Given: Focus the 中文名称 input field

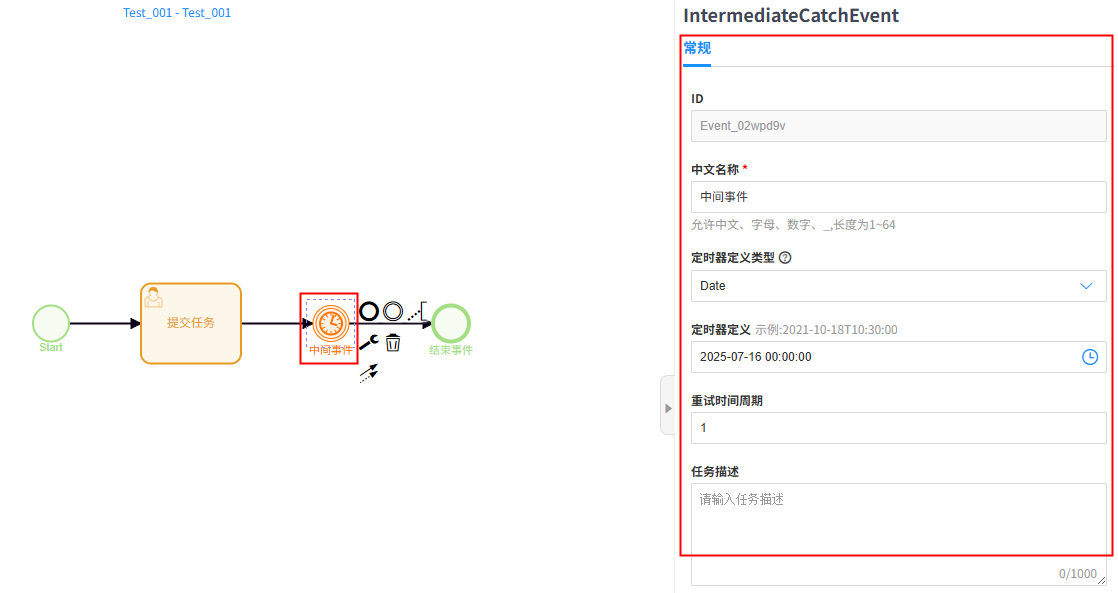Looking at the screenshot, I should 898,197.
